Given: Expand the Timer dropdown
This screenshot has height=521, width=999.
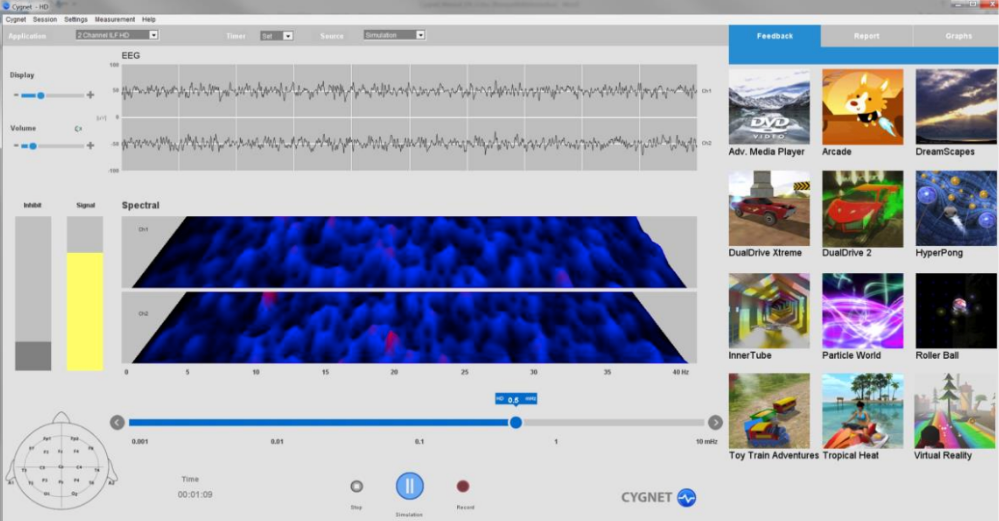Looking at the screenshot, I should [x=276, y=35].
